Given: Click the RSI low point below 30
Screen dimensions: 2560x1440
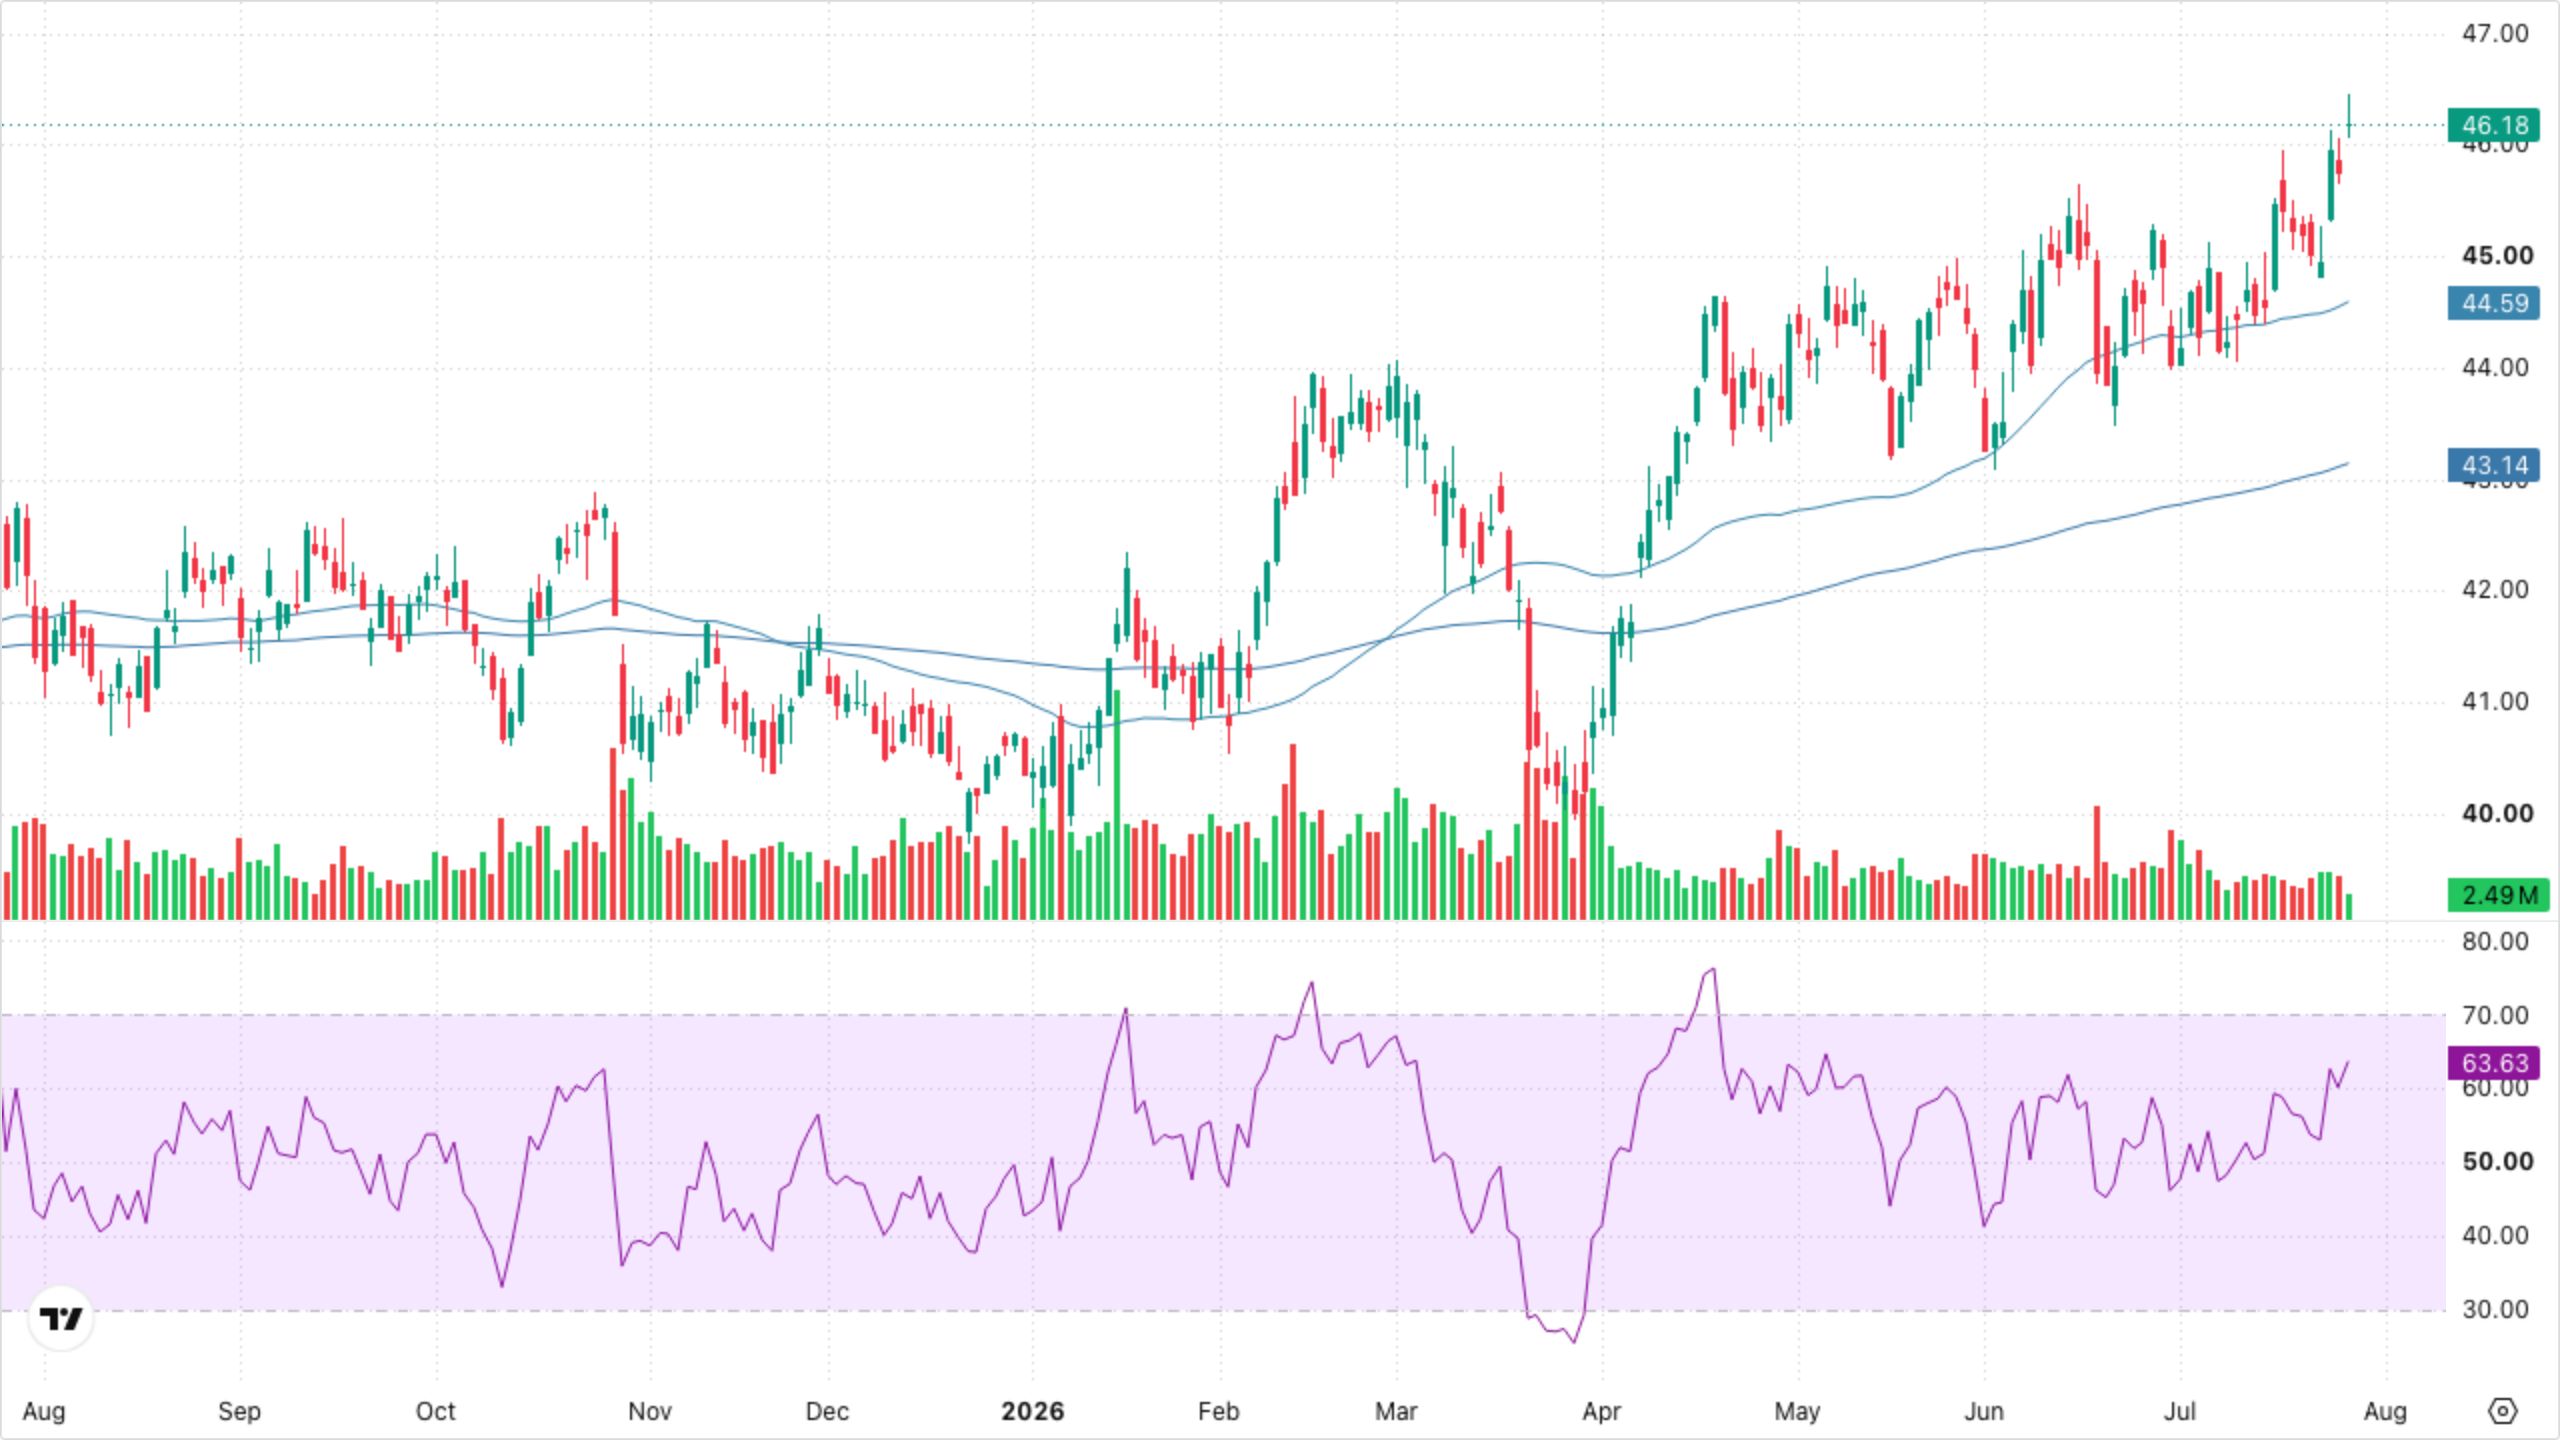Looking at the screenshot, I should pyautogui.click(x=1575, y=1341).
